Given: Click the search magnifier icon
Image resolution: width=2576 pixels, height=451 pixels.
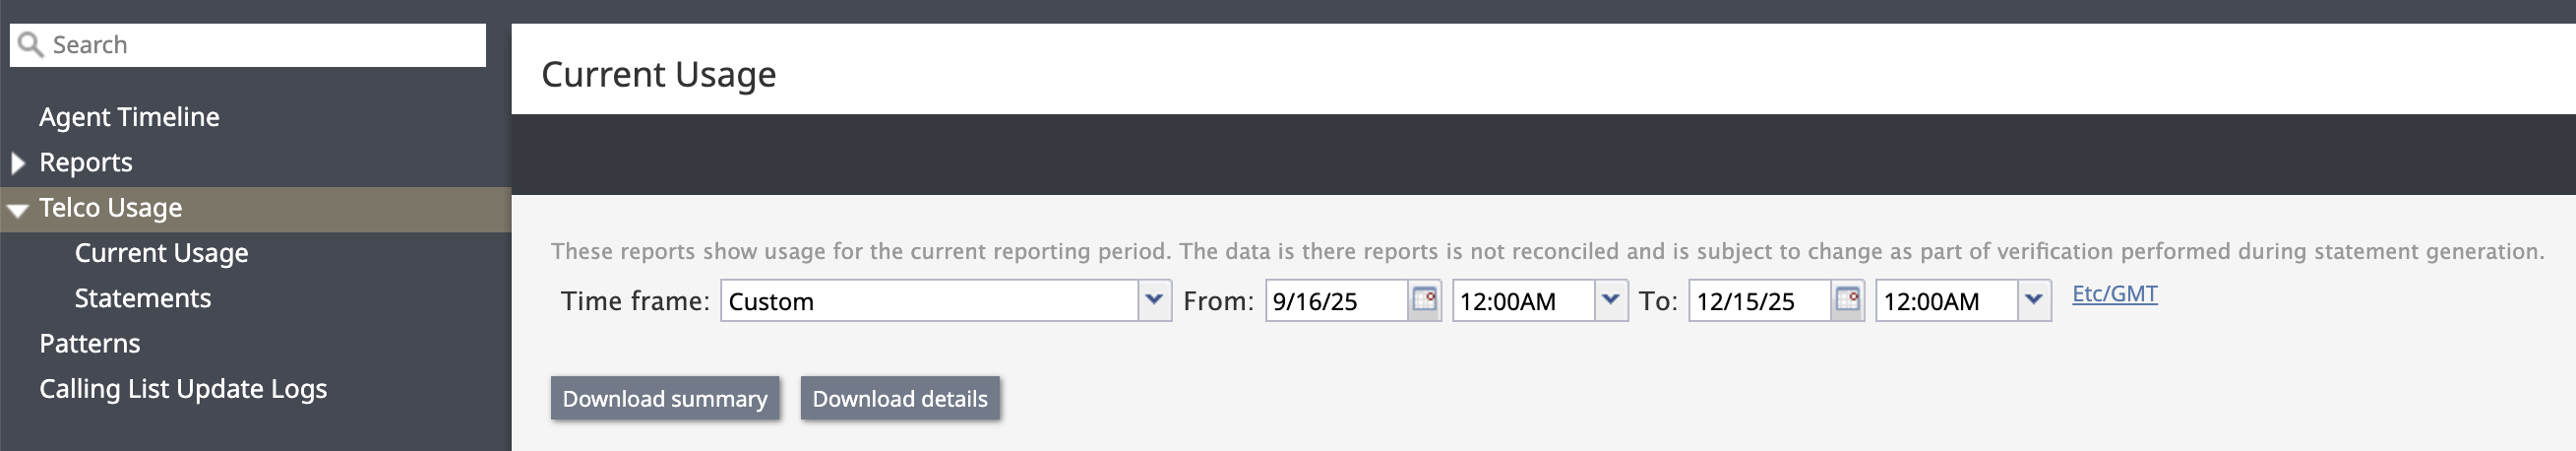Looking at the screenshot, I should click(31, 45).
